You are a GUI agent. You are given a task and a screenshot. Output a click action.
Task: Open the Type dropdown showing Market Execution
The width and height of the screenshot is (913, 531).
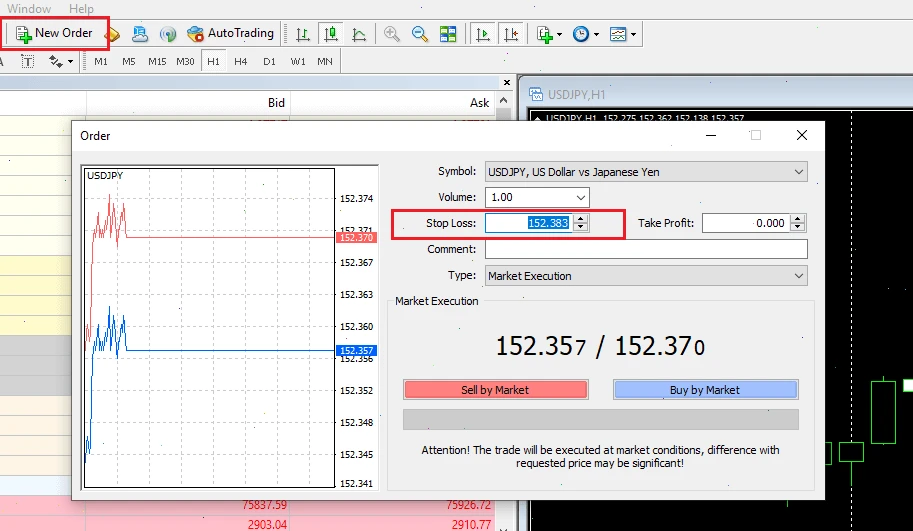tap(646, 276)
